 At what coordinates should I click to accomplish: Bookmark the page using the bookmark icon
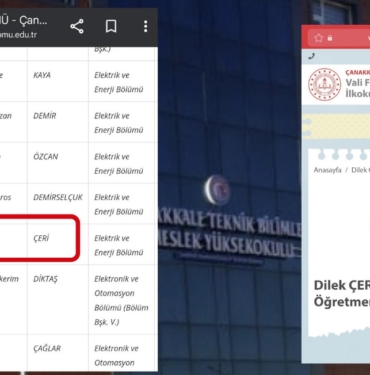pos(111,26)
